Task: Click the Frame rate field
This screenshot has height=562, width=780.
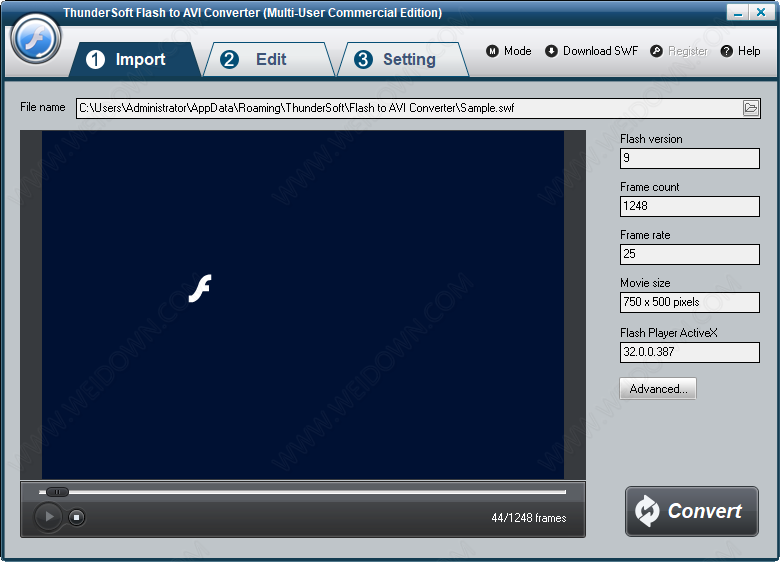Action: (689, 254)
